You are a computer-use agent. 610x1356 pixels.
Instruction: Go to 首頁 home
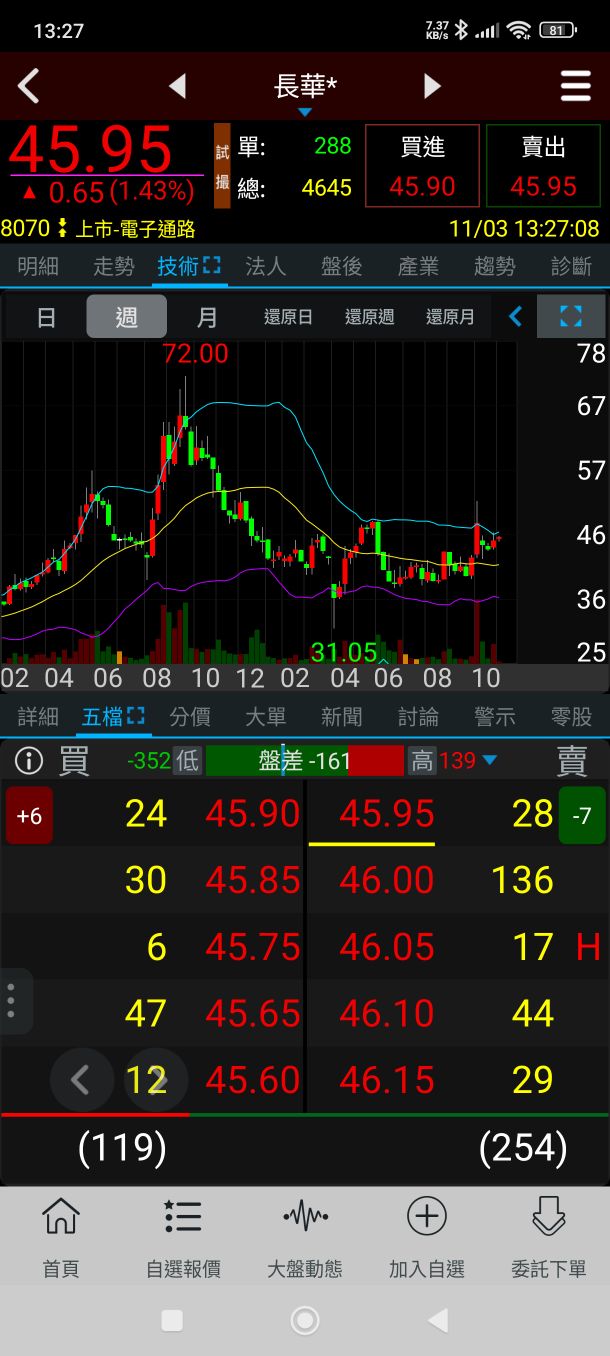(x=61, y=1238)
